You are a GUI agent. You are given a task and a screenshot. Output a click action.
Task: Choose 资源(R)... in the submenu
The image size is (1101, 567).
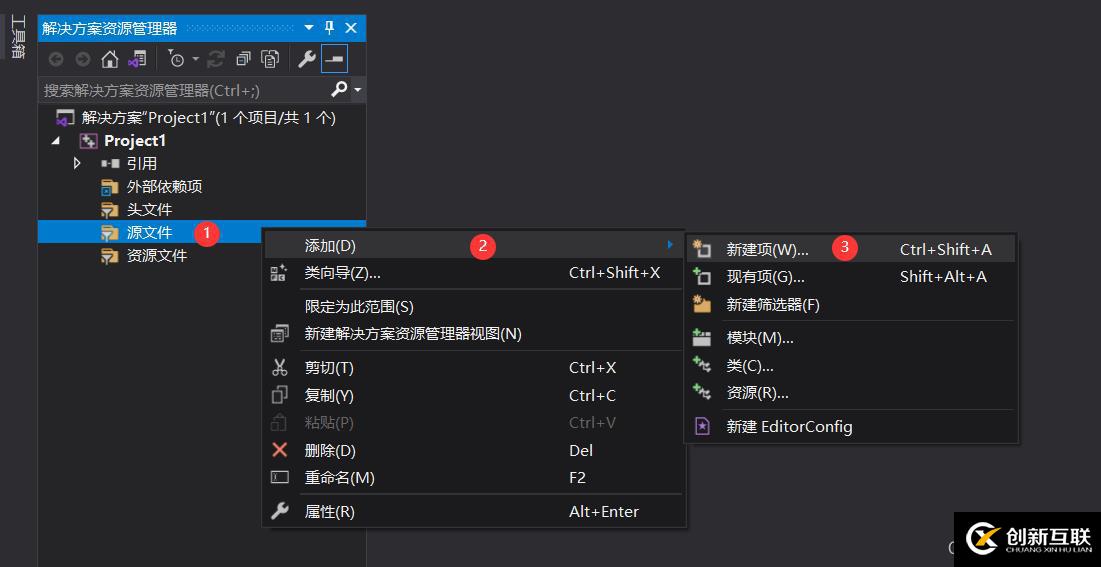click(851, 393)
